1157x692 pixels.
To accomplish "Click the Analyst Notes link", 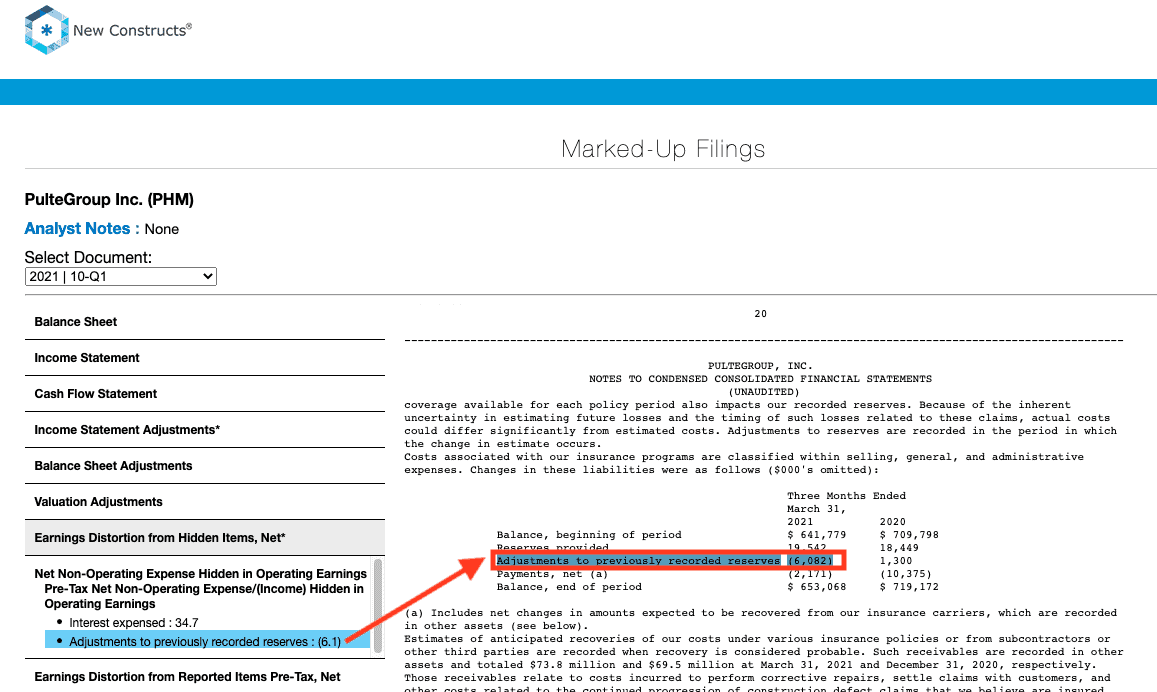I will tap(82, 229).
